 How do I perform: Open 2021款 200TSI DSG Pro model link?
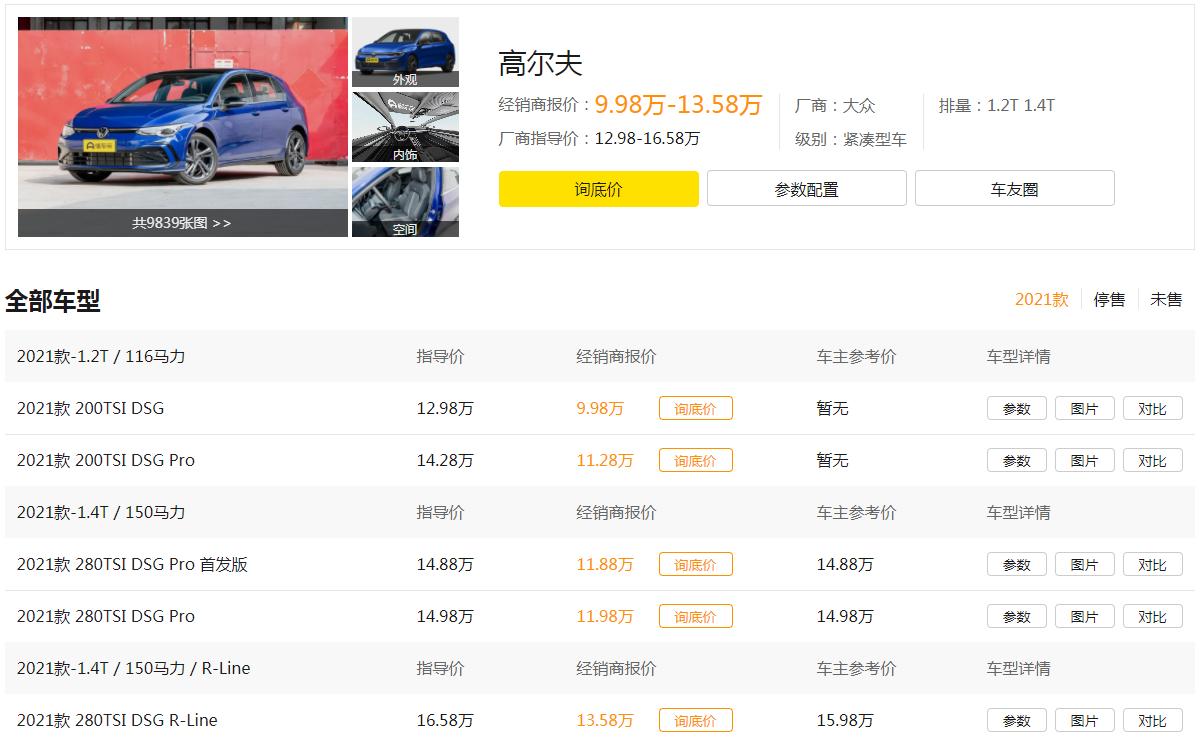tap(106, 460)
